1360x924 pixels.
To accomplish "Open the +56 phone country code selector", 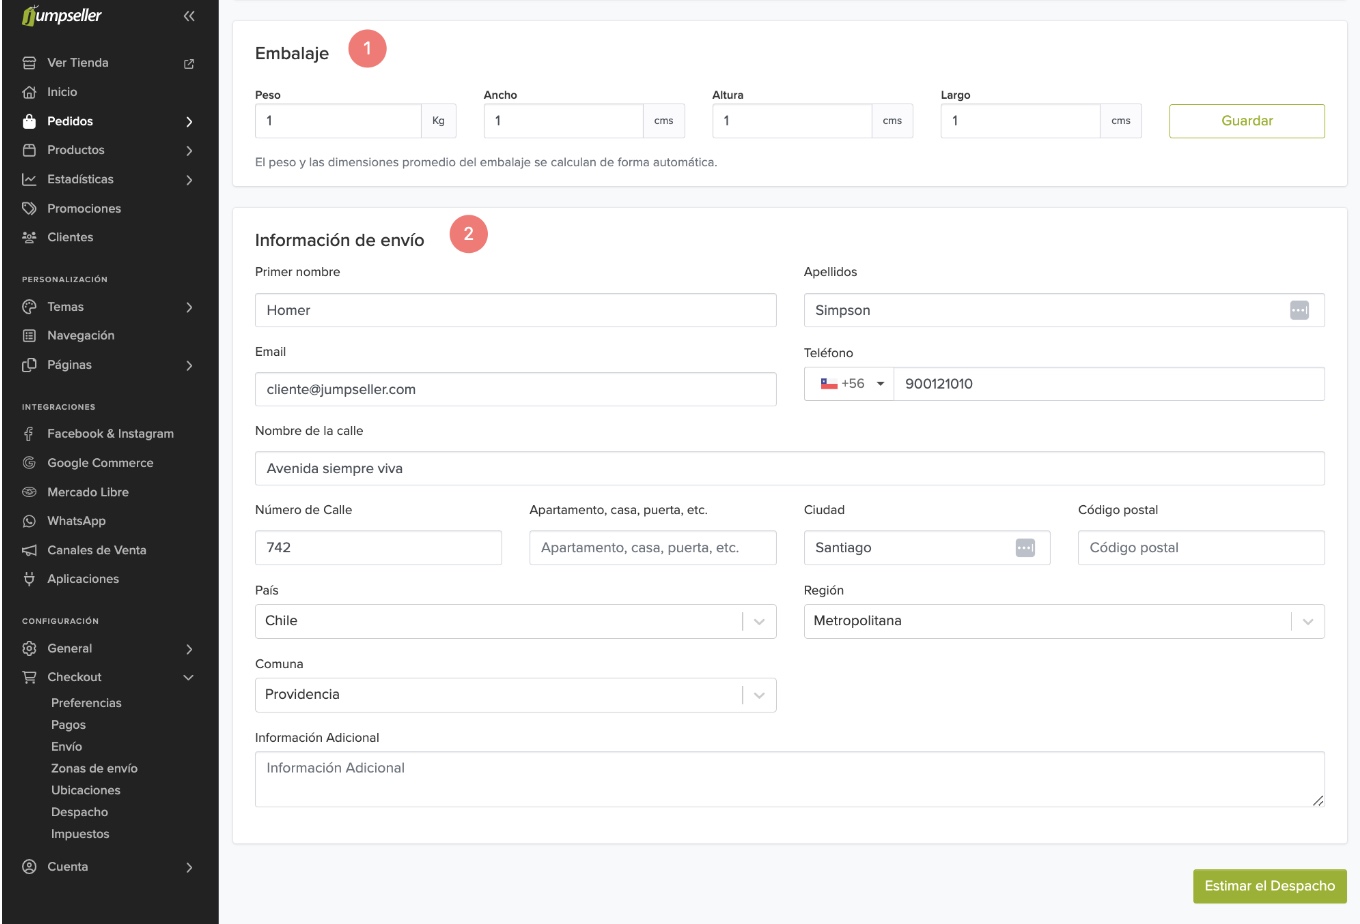I will (851, 384).
